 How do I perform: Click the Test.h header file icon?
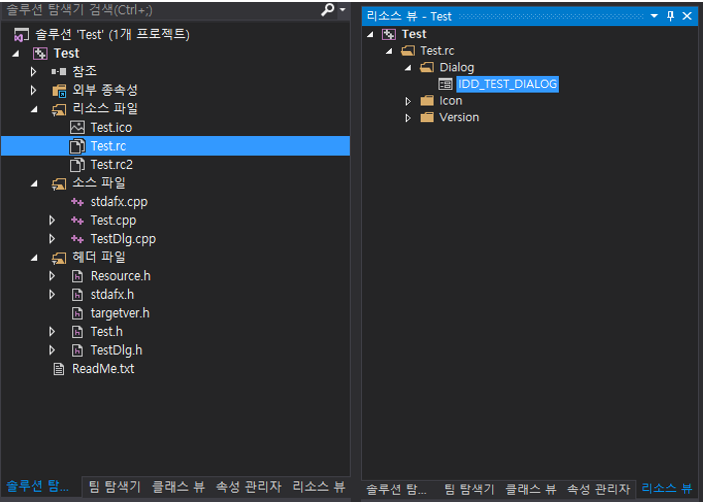click(x=78, y=332)
